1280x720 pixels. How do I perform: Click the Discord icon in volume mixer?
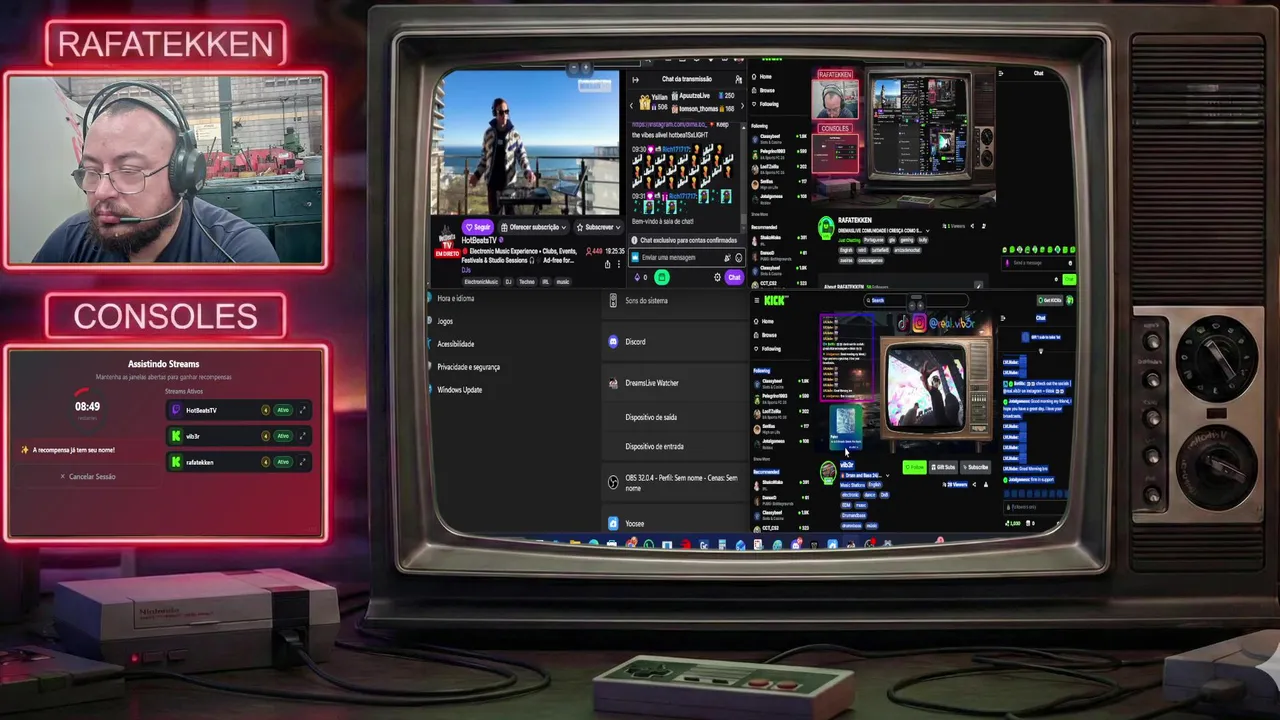(614, 341)
